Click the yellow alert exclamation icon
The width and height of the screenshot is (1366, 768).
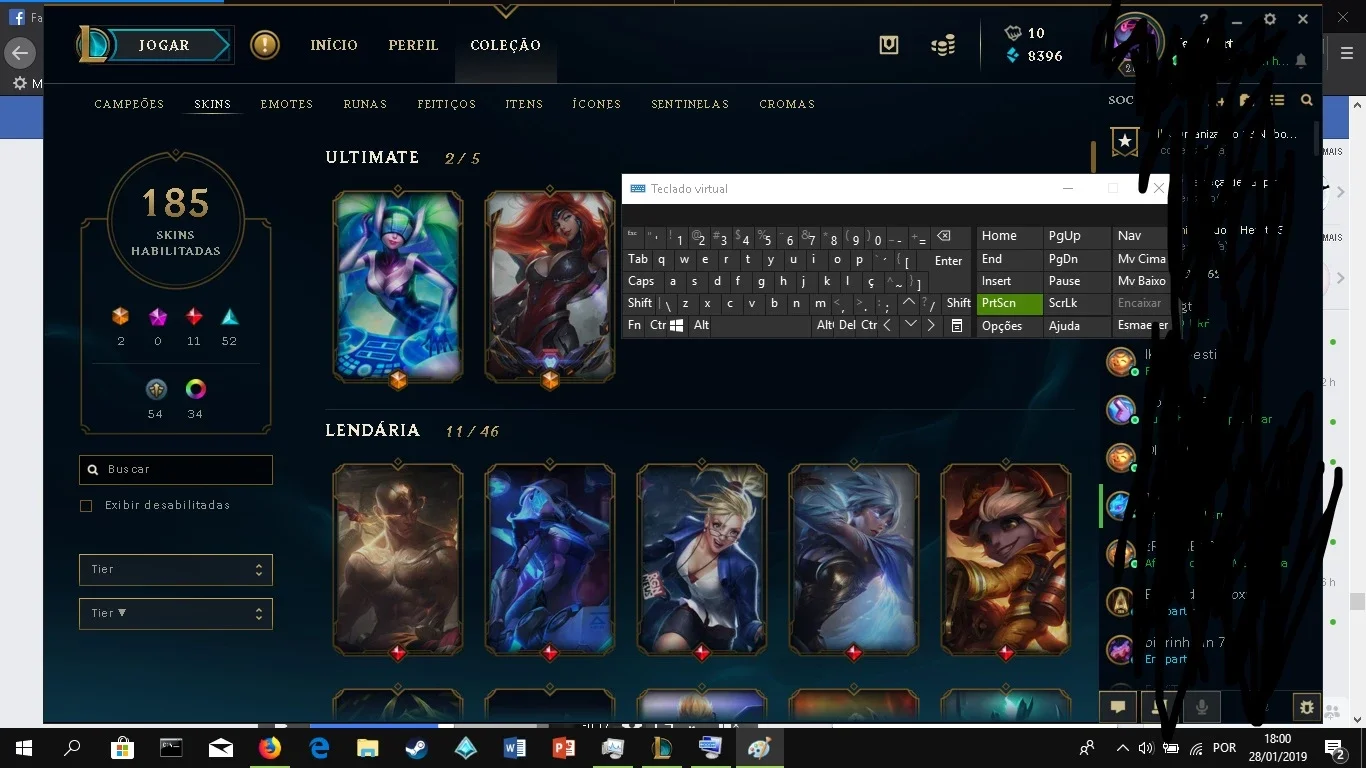tap(265, 45)
